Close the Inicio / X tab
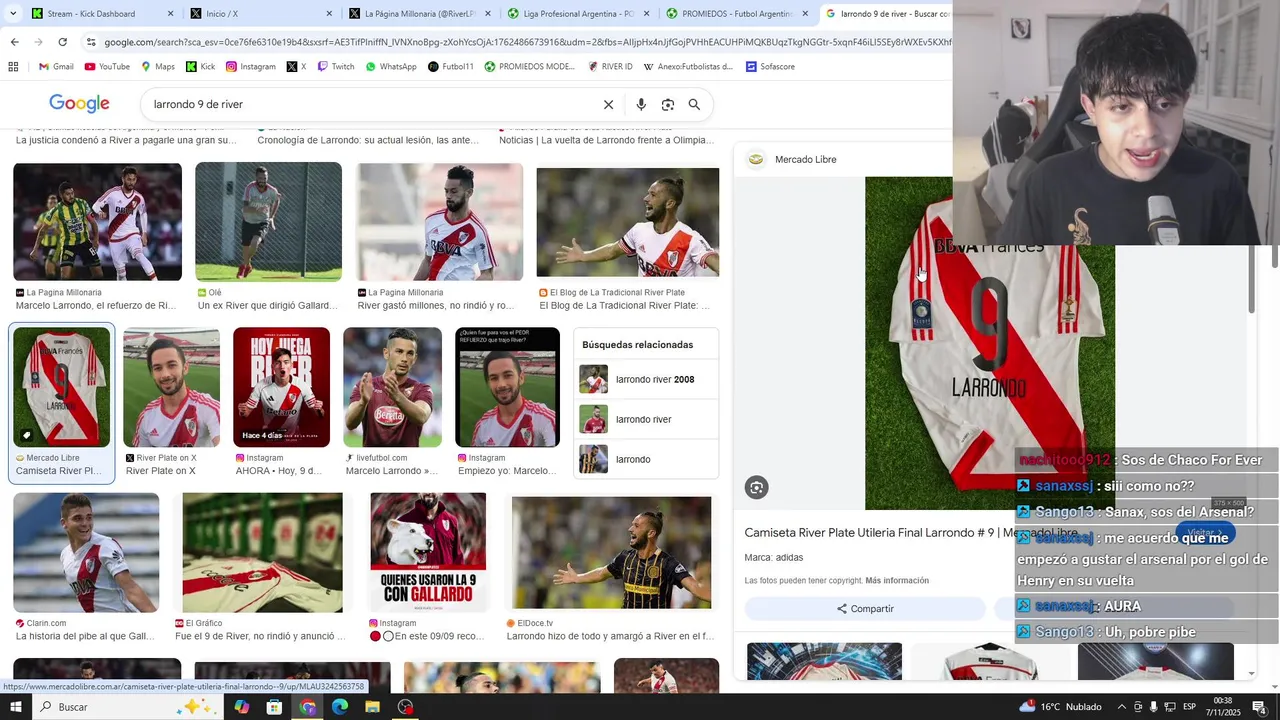The image size is (1280, 720). [x=329, y=14]
